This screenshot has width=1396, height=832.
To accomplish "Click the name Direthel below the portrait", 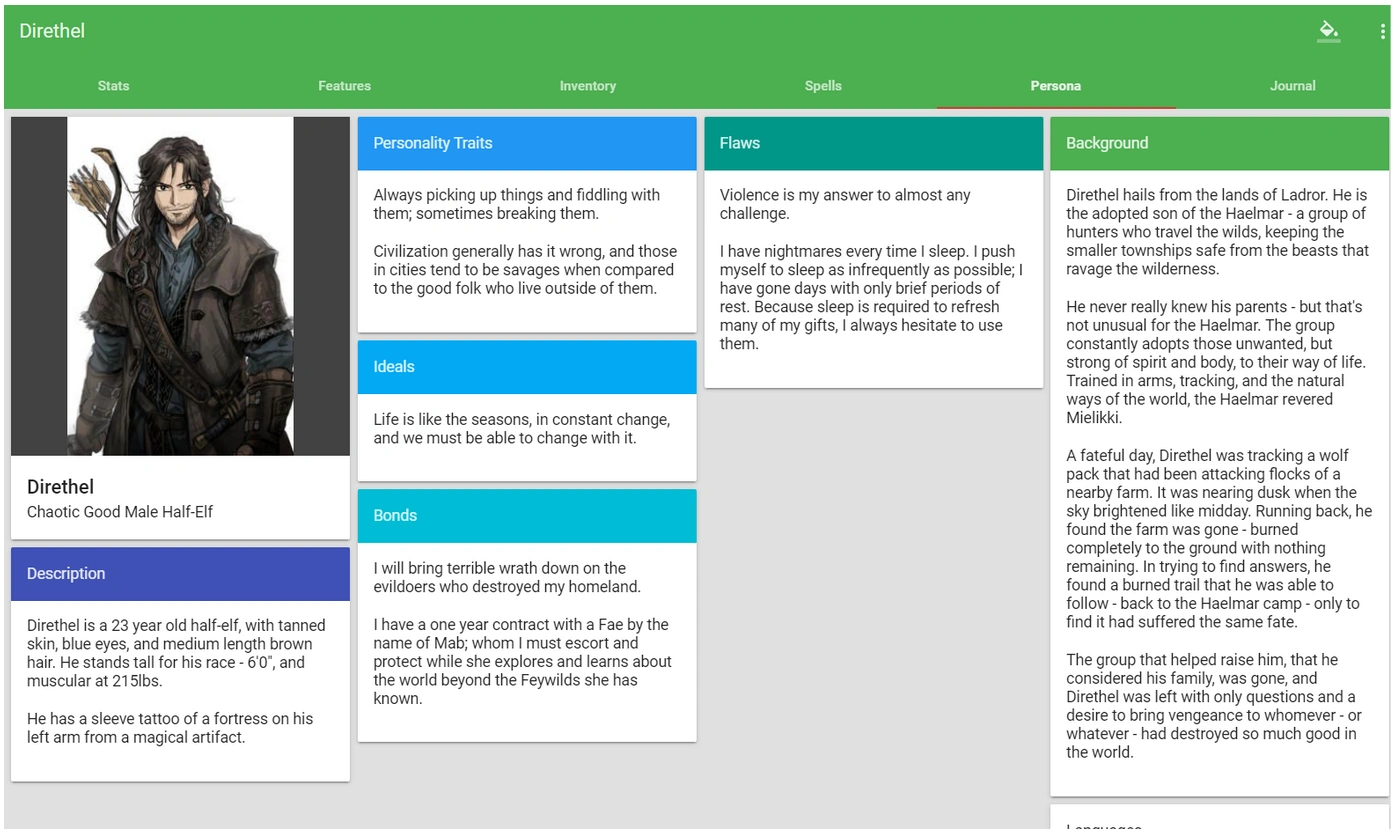I will (60, 487).
